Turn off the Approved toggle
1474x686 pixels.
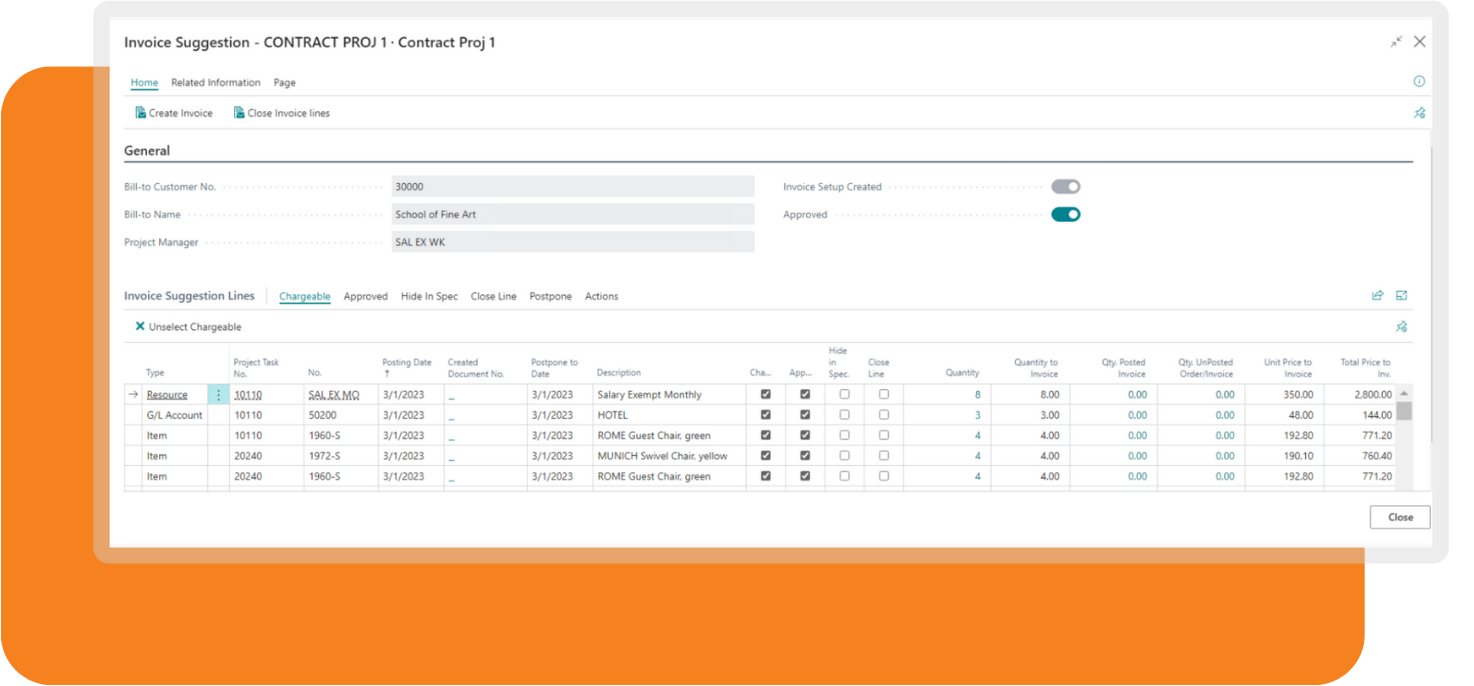pyautogui.click(x=1065, y=214)
